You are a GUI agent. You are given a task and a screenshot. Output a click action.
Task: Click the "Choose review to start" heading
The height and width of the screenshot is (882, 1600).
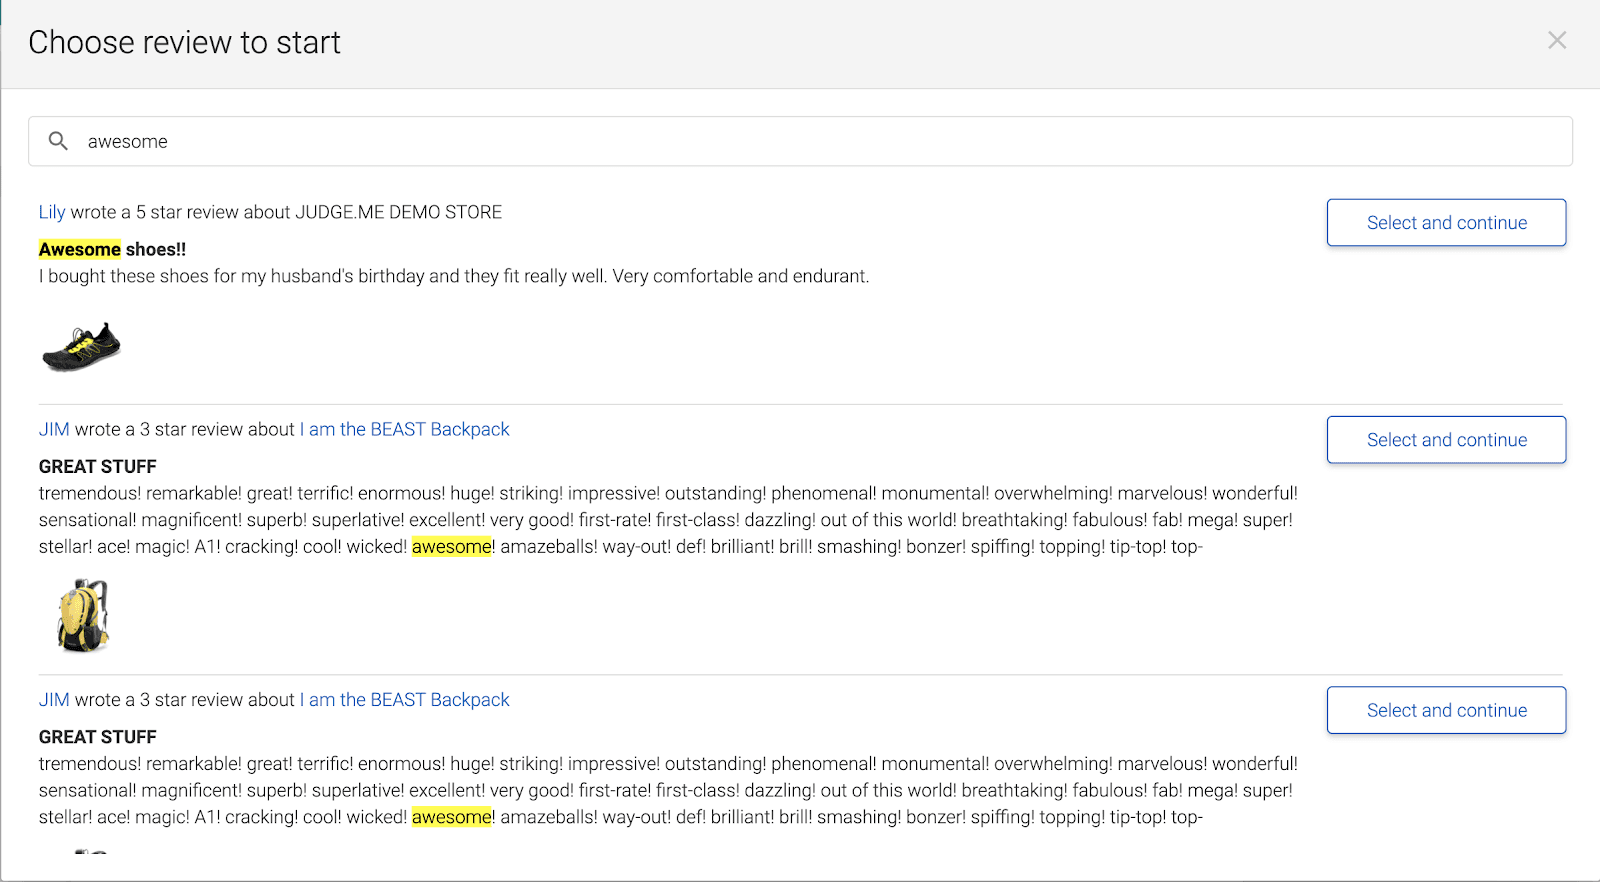coord(184,42)
